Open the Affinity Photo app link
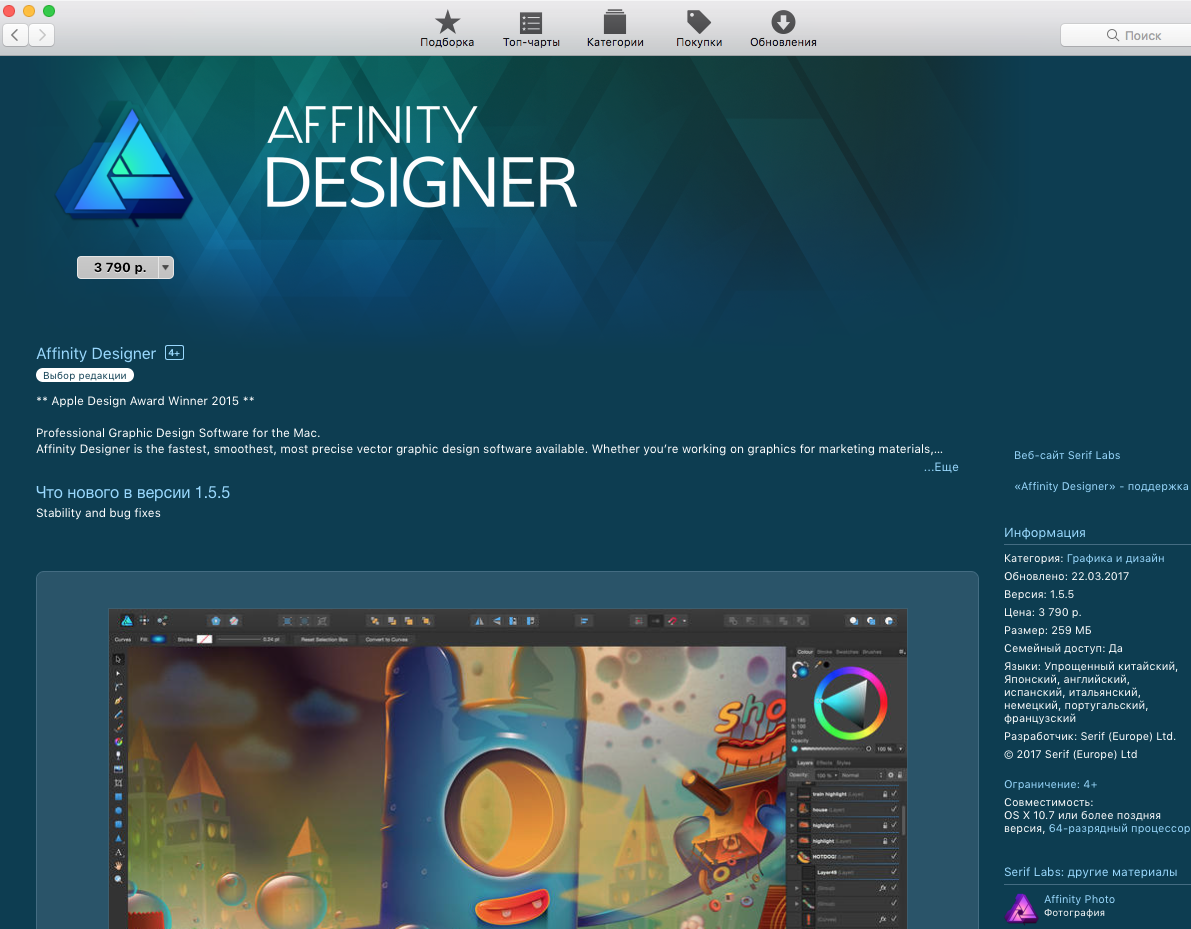This screenshot has width=1191, height=929. coord(1079,899)
